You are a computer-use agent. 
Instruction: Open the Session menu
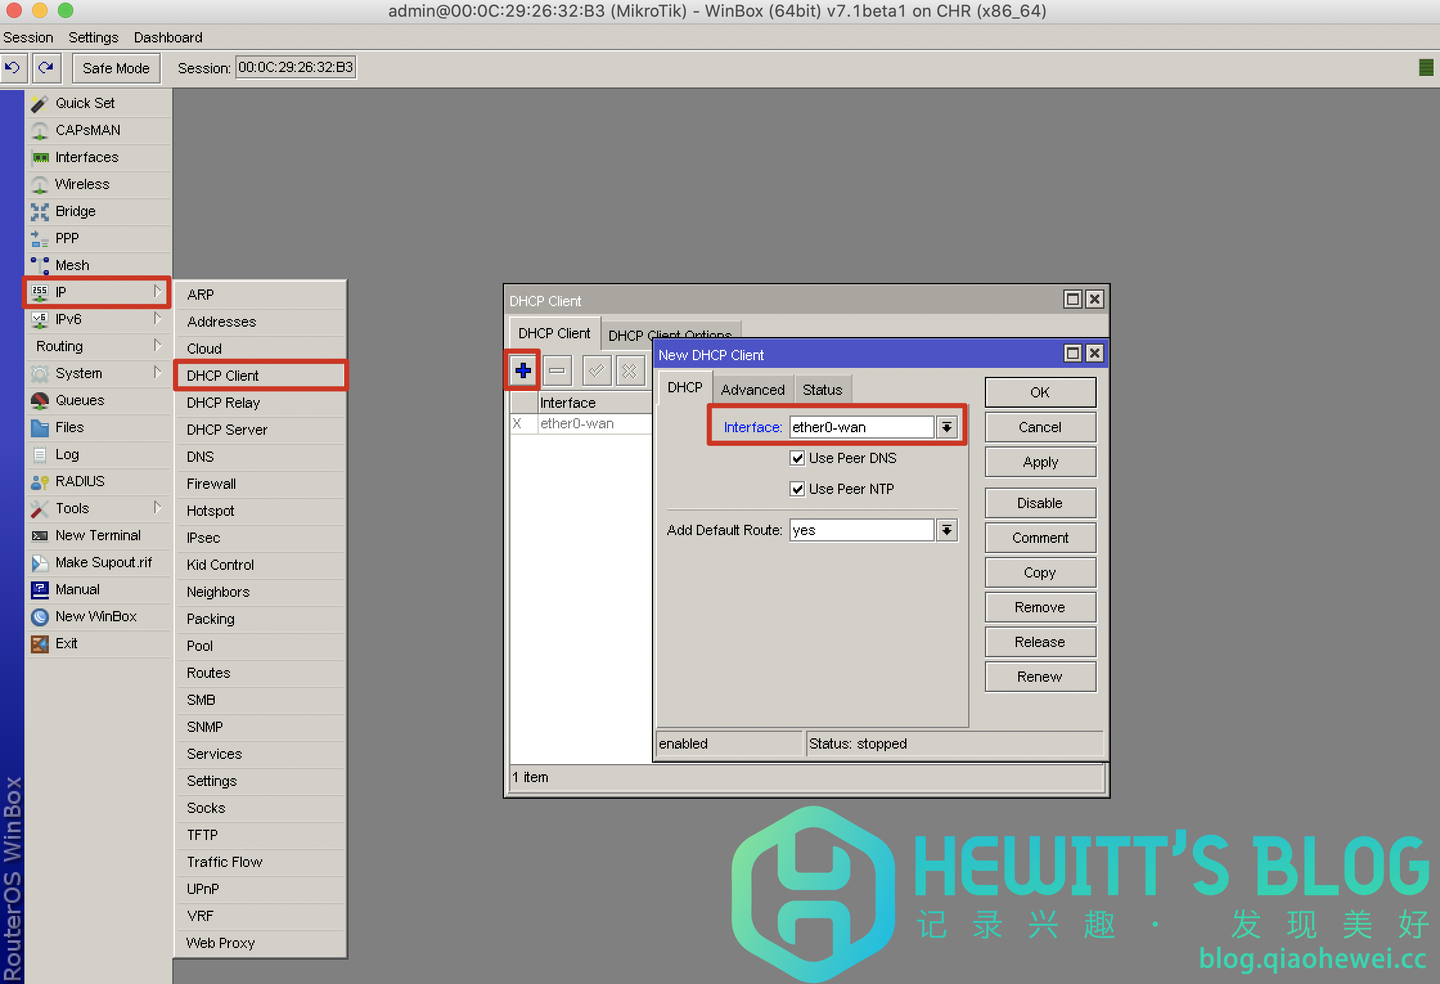(28, 37)
